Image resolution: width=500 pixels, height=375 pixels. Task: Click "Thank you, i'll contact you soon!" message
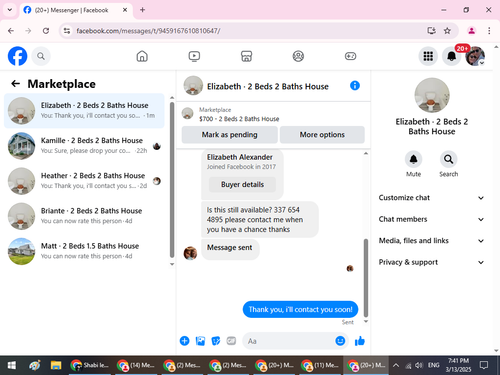tap(300, 309)
